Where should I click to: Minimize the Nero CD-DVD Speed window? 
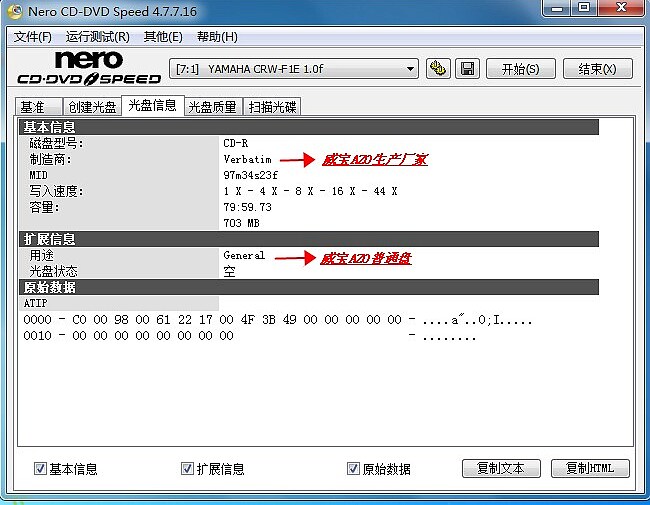(x=557, y=8)
